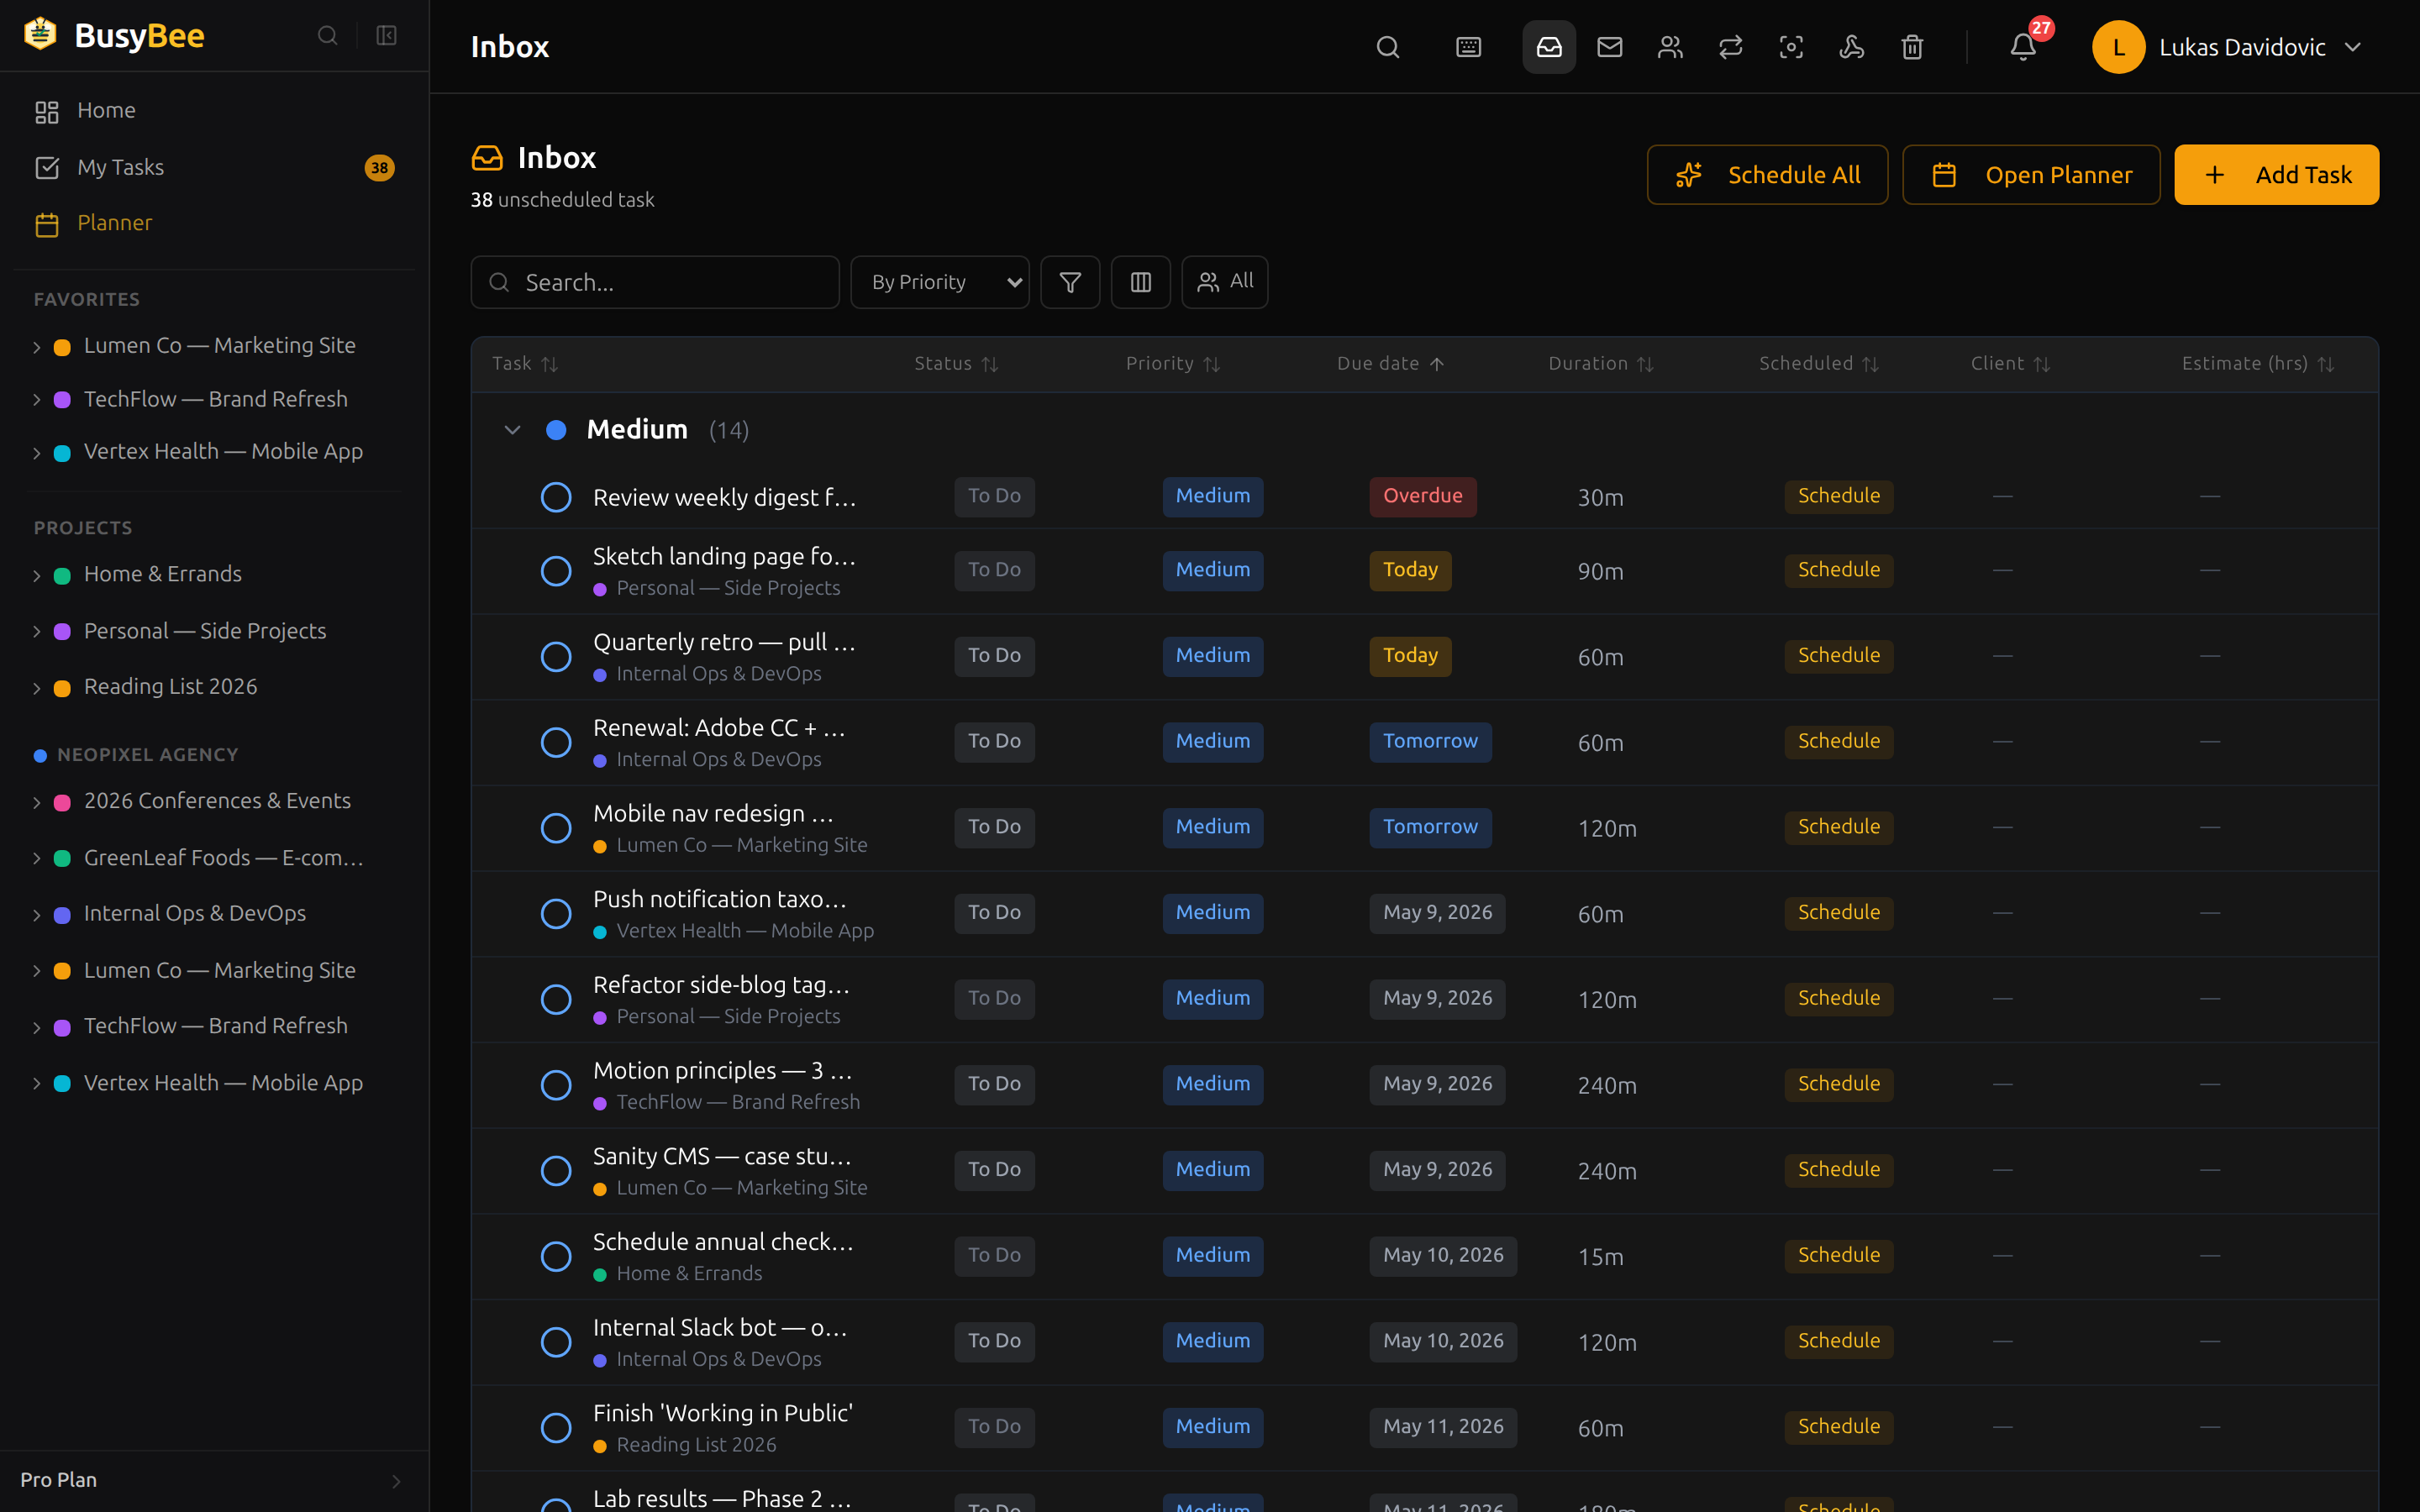The width and height of the screenshot is (2420, 1512).
Task: Select the Inbox tray icon in top bar
Action: pyautogui.click(x=1549, y=47)
